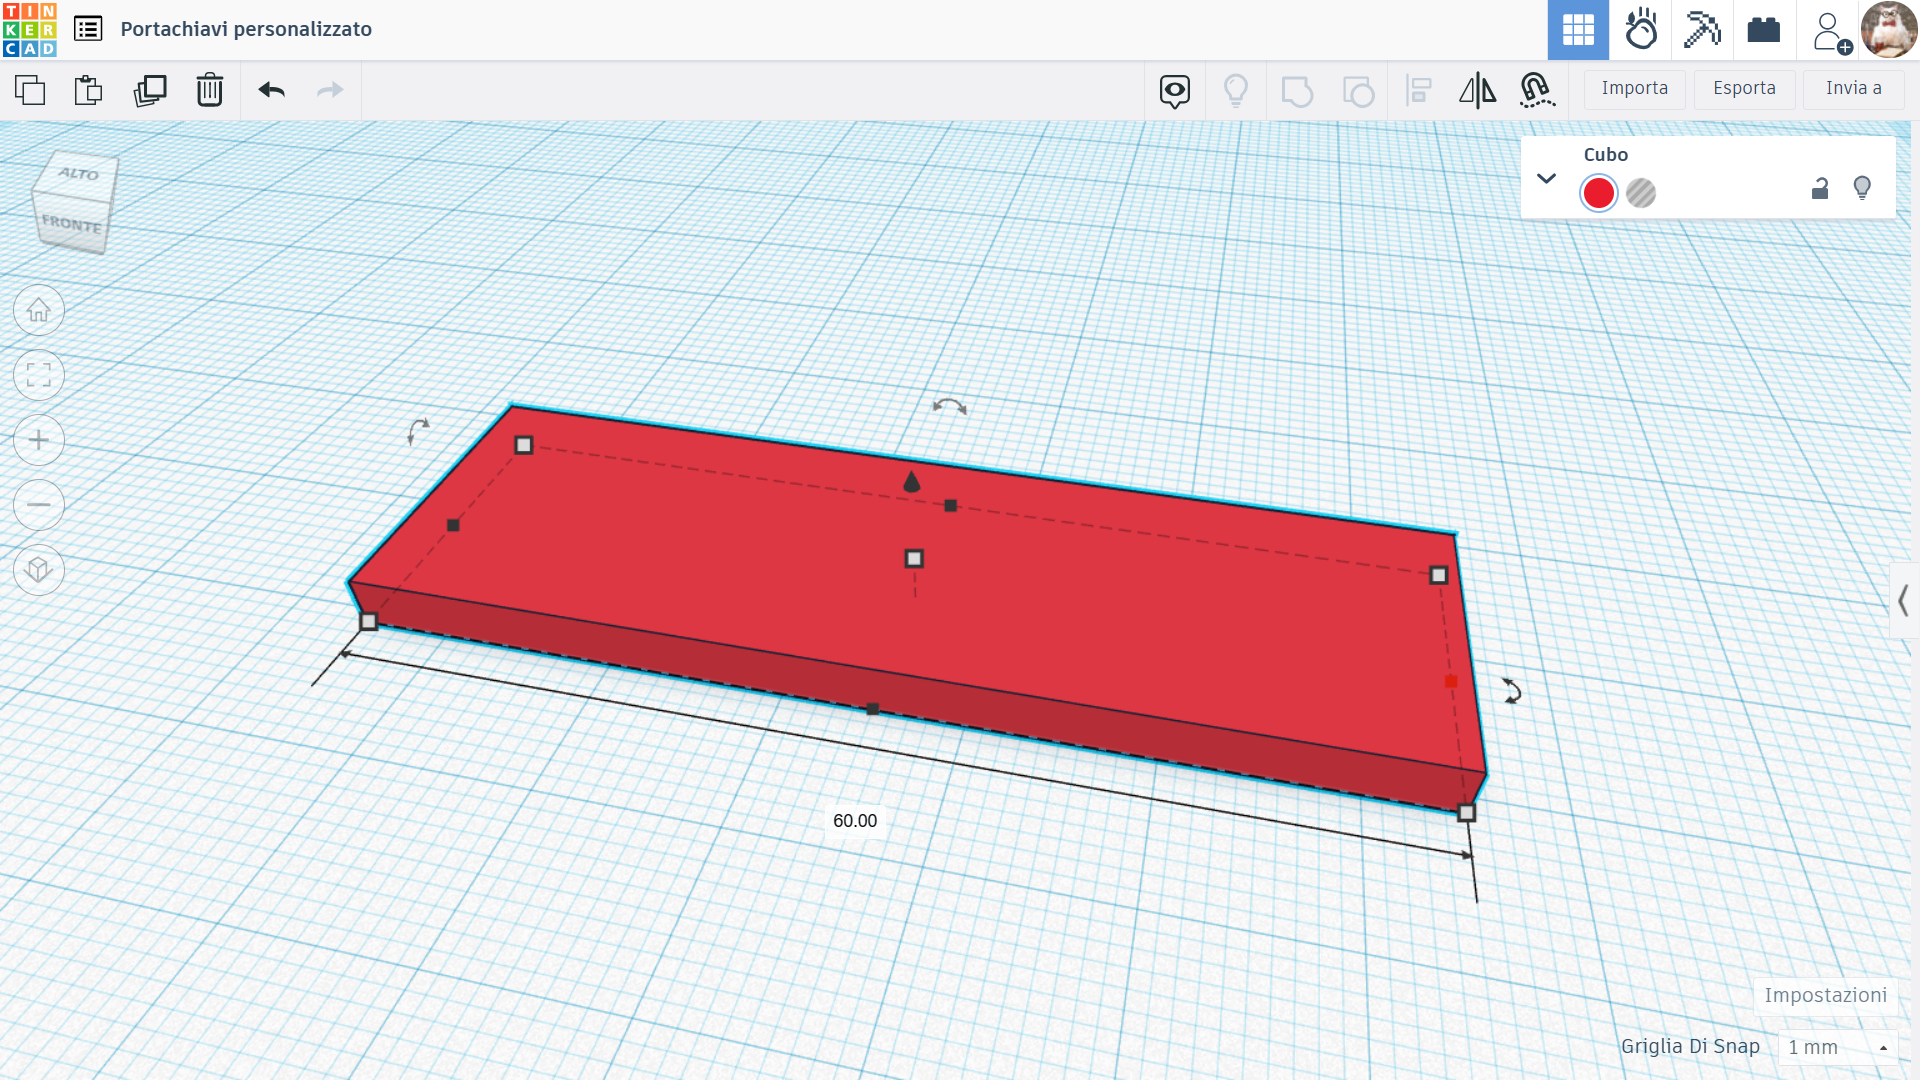Screen dimensions: 1920x1080
Task: Open the Impostazioni settings button
Action: 1825,996
